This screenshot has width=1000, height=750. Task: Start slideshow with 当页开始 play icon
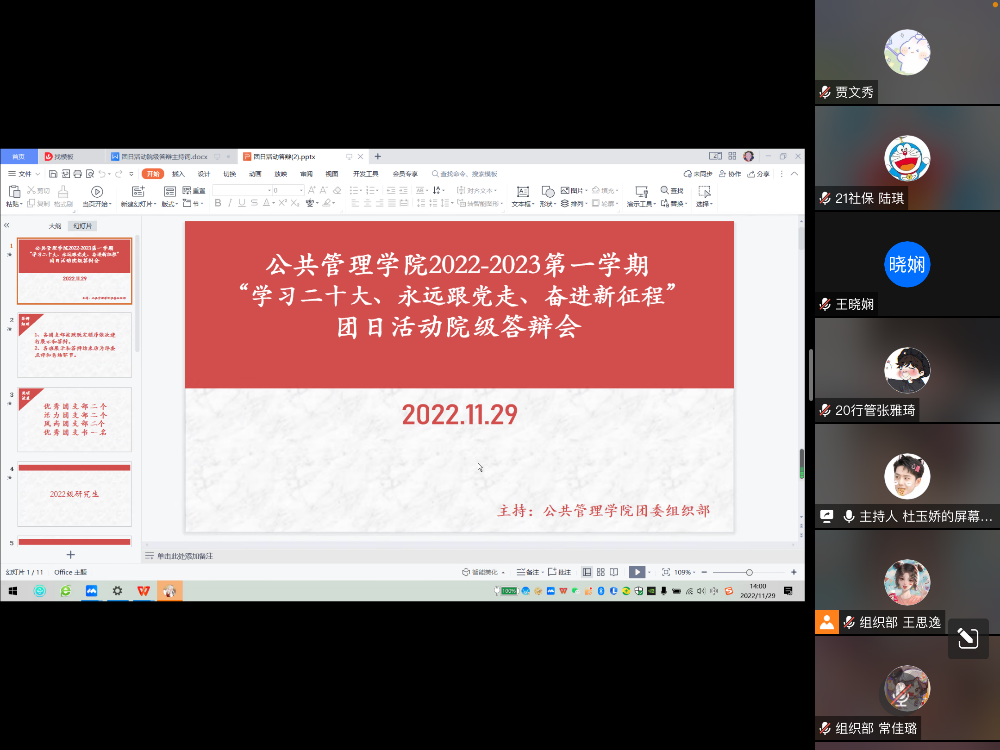coord(97,191)
